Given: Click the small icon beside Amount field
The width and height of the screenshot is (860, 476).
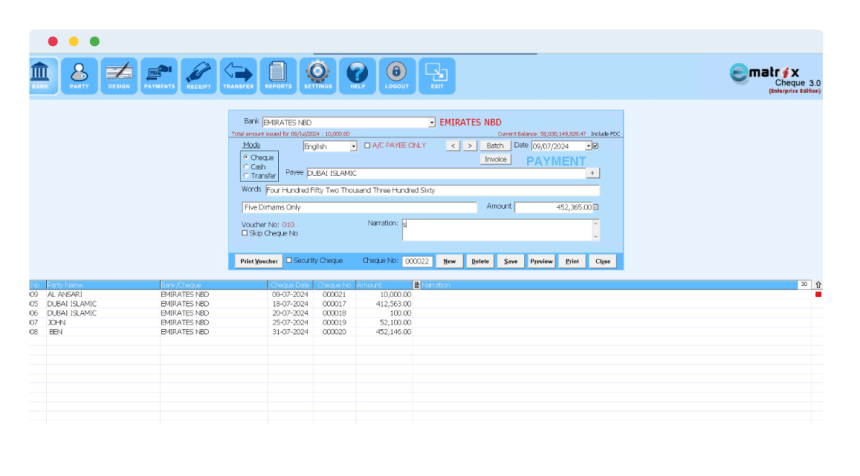Looking at the screenshot, I should [596, 207].
